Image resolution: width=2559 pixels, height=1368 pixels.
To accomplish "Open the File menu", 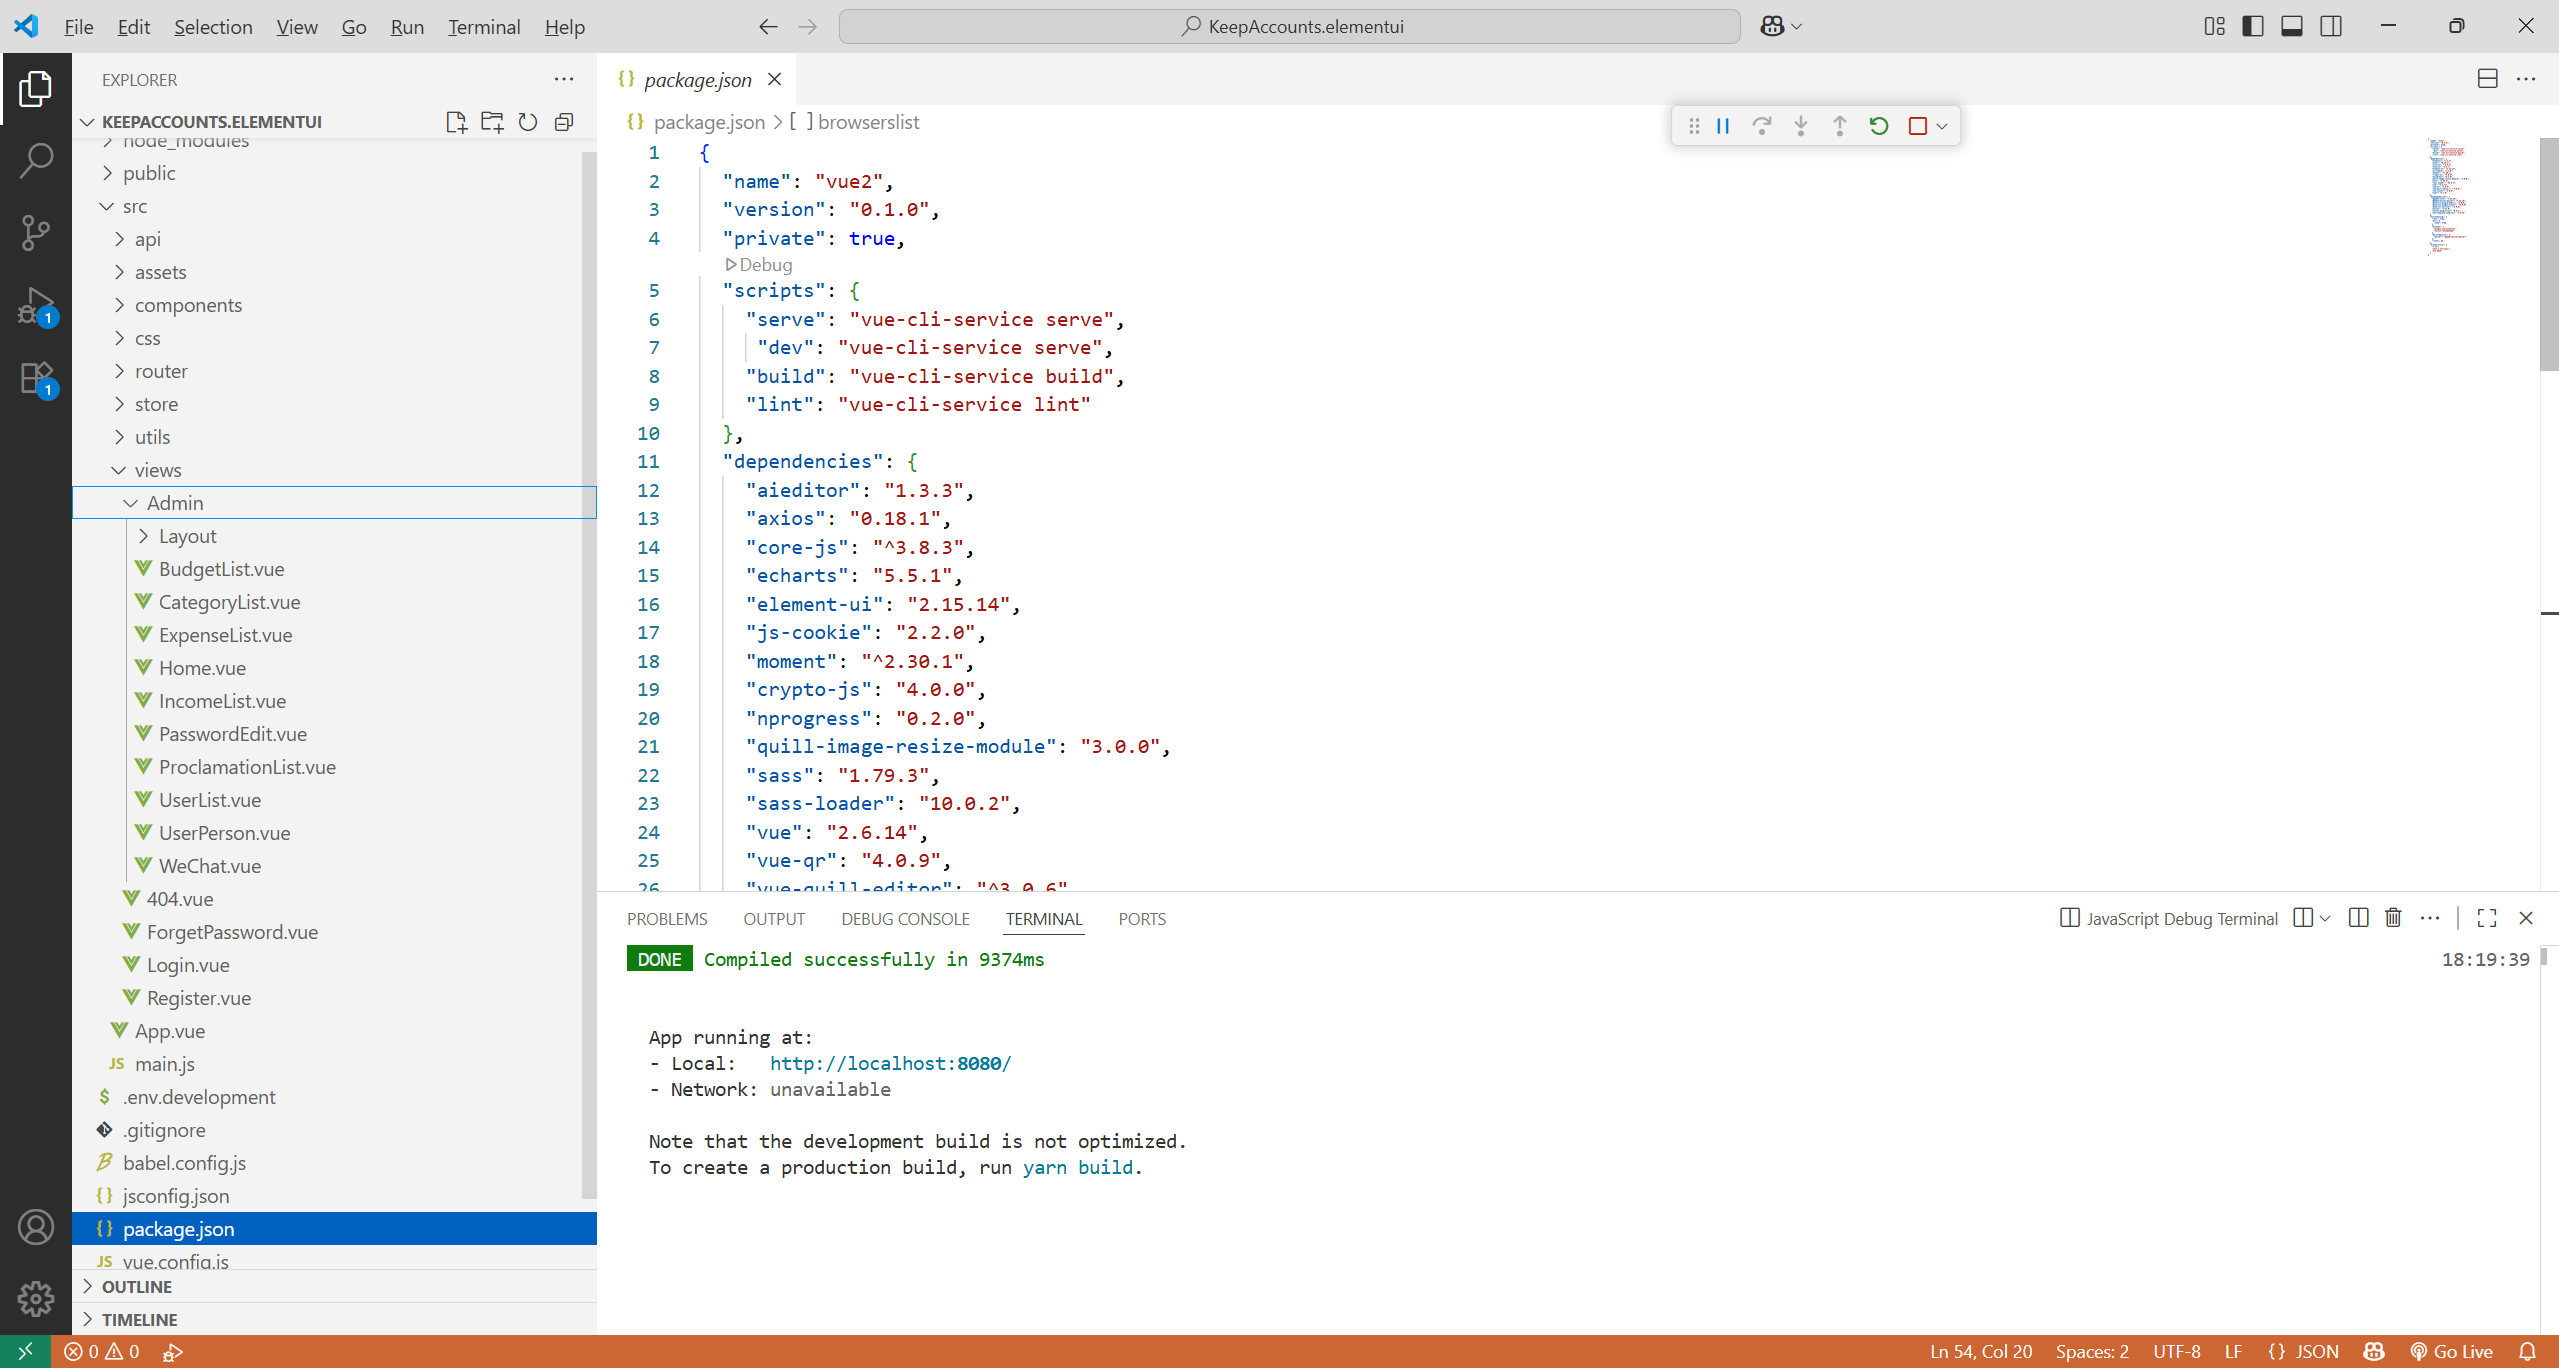I will (78, 27).
